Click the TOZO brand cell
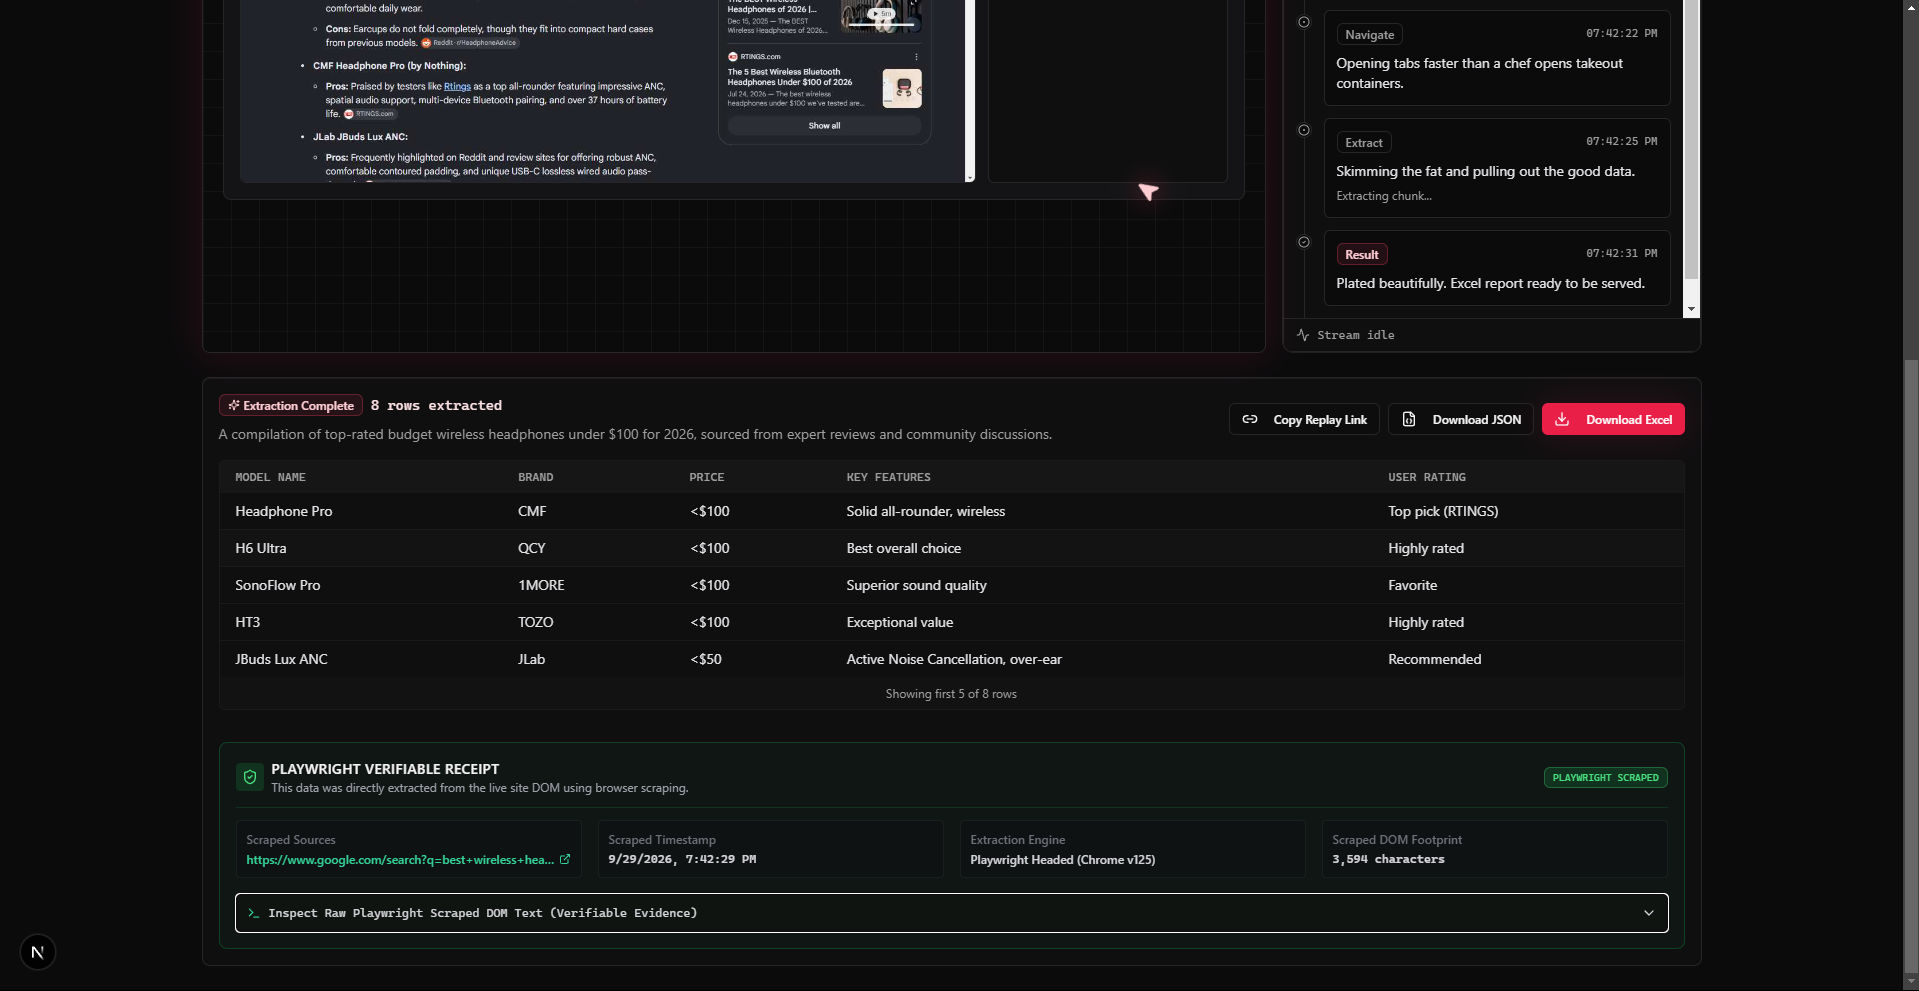 coord(535,622)
